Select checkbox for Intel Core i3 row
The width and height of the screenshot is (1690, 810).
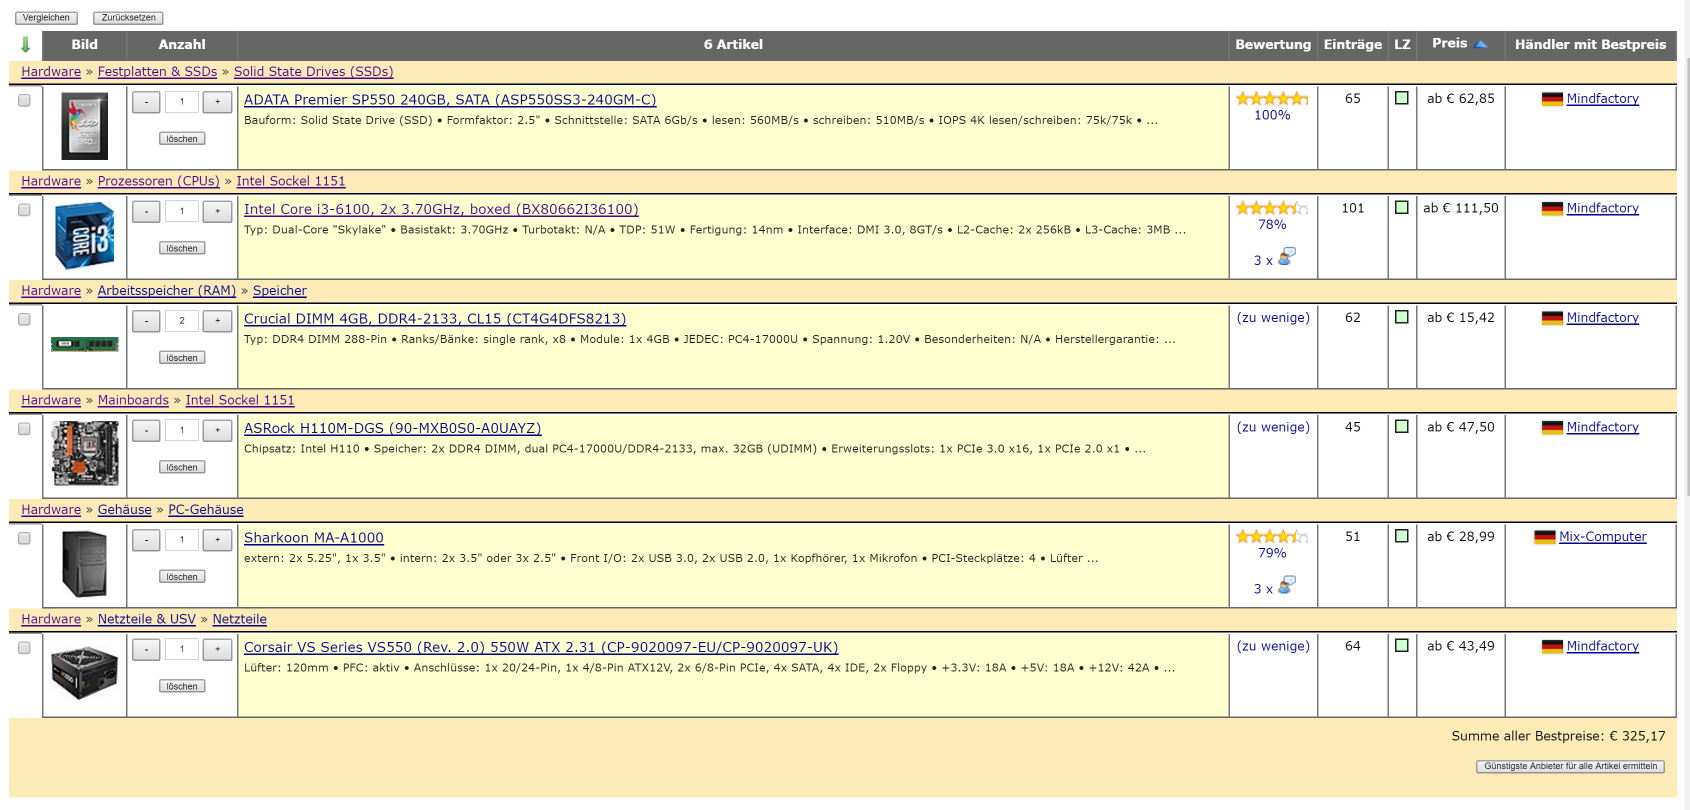(x=24, y=210)
